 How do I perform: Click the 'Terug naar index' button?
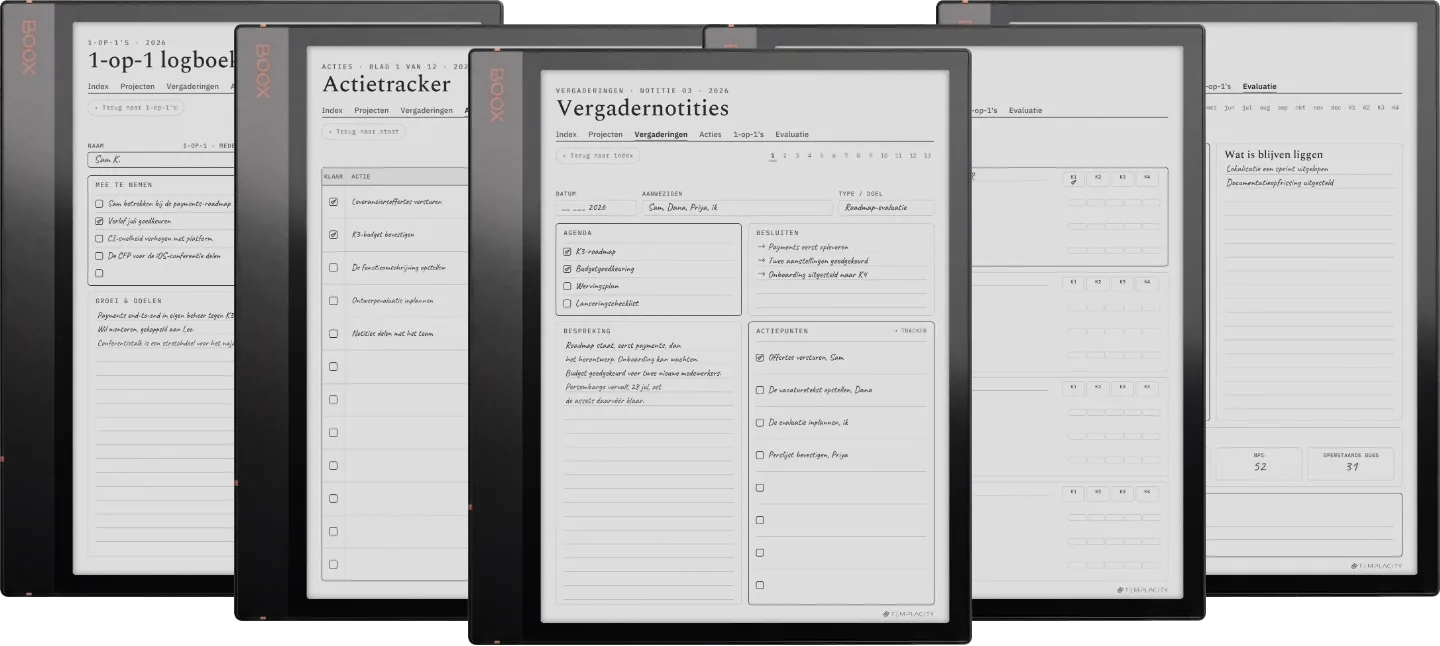pos(598,156)
